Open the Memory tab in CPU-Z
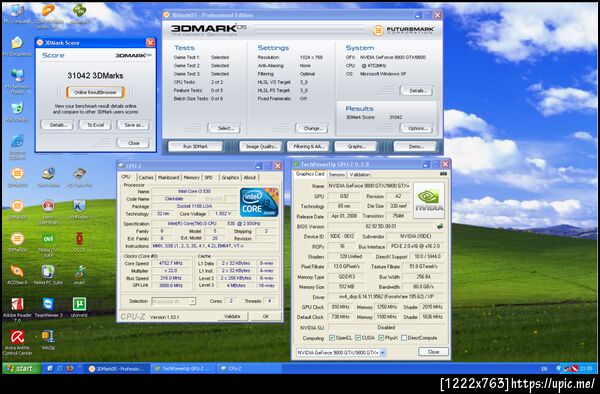Image resolution: width=600 pixels, height=394 pixels. 191,177
